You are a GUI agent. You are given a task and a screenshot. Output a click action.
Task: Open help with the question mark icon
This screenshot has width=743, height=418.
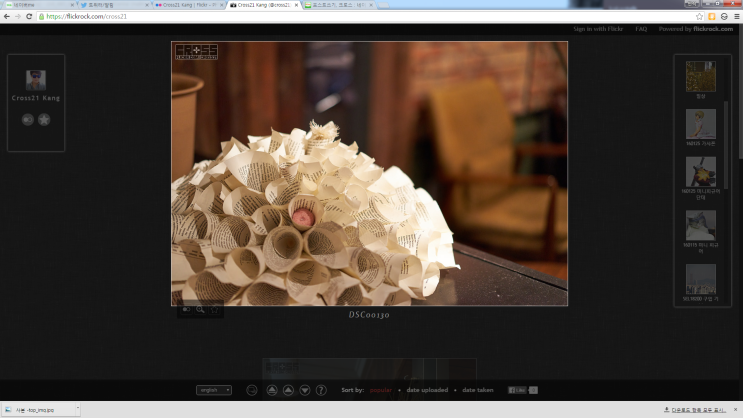321,390
